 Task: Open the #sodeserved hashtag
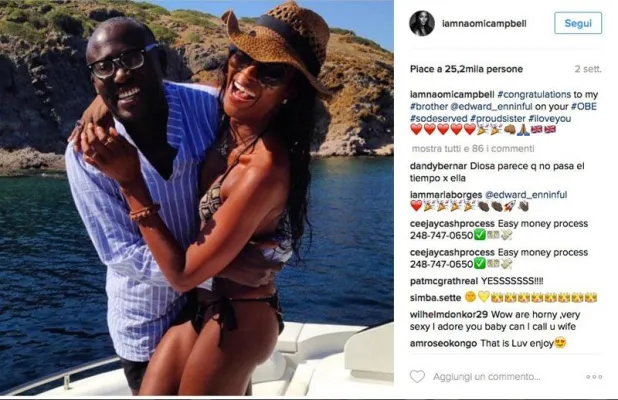click(x=438, y=119)
